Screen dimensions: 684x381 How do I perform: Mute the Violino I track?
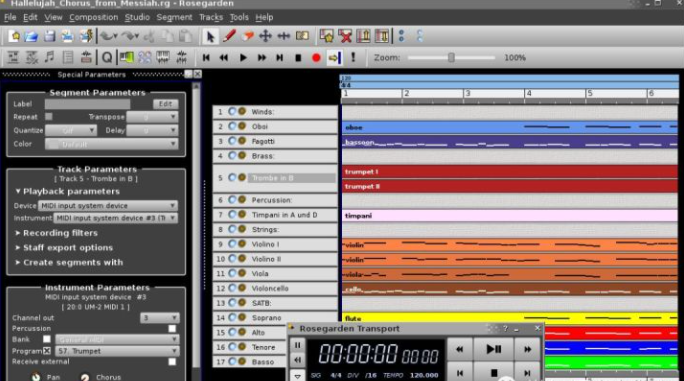point(232,244)
